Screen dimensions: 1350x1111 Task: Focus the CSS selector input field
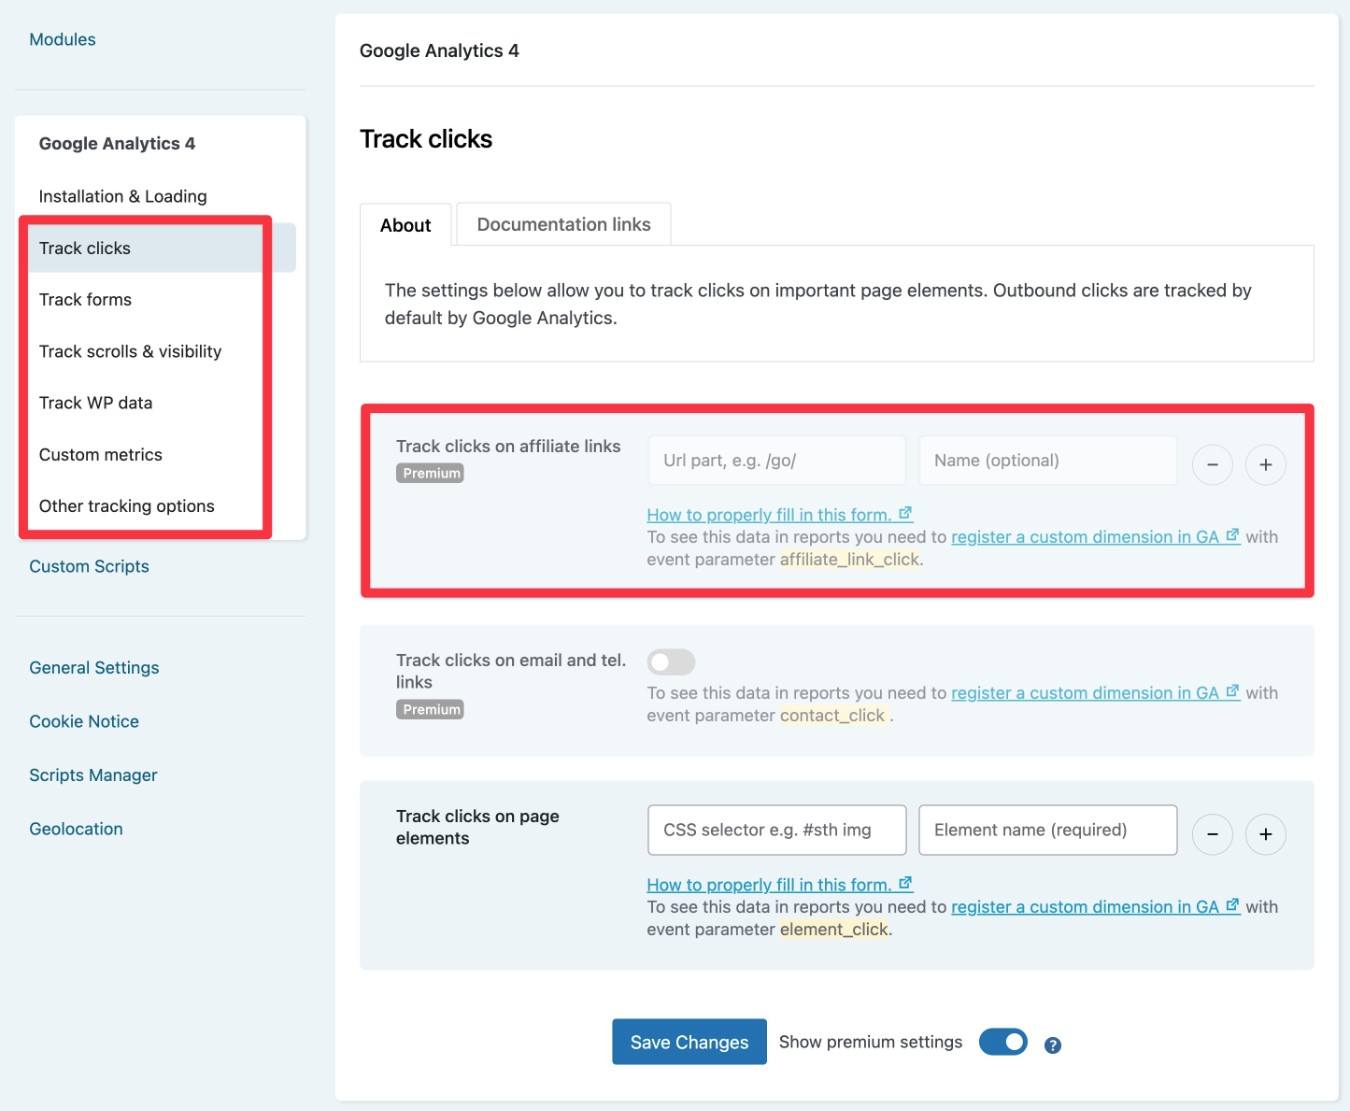[777, 830]
